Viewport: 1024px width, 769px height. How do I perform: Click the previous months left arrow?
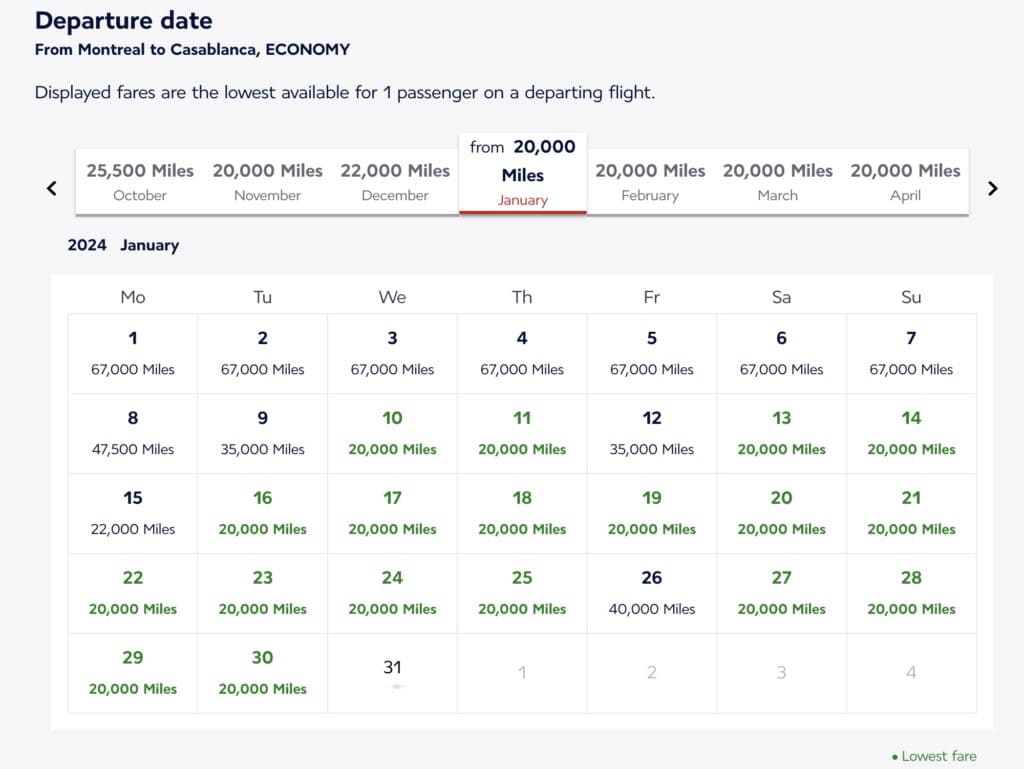click(52, 188)
